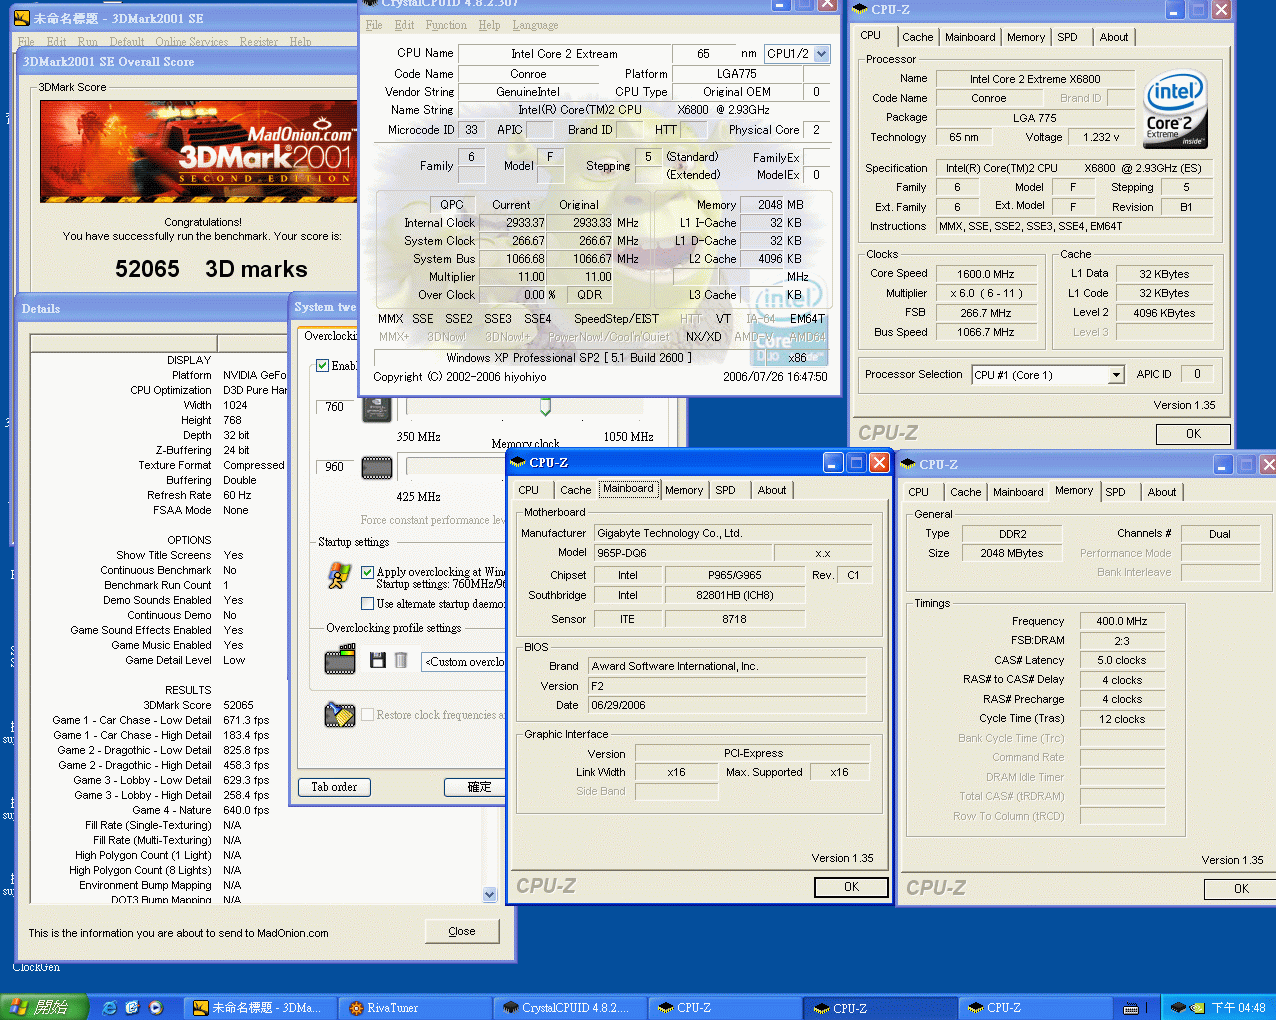Toggle the Enable overclocking checkbox in RivaTuner
1276x1020 pixels.
[x=323, y=365]
